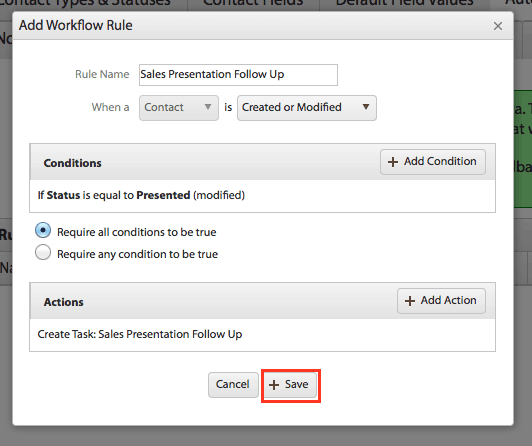
Task: Select the Status is equal to Presented condition
Action: [x=262, y=196]
